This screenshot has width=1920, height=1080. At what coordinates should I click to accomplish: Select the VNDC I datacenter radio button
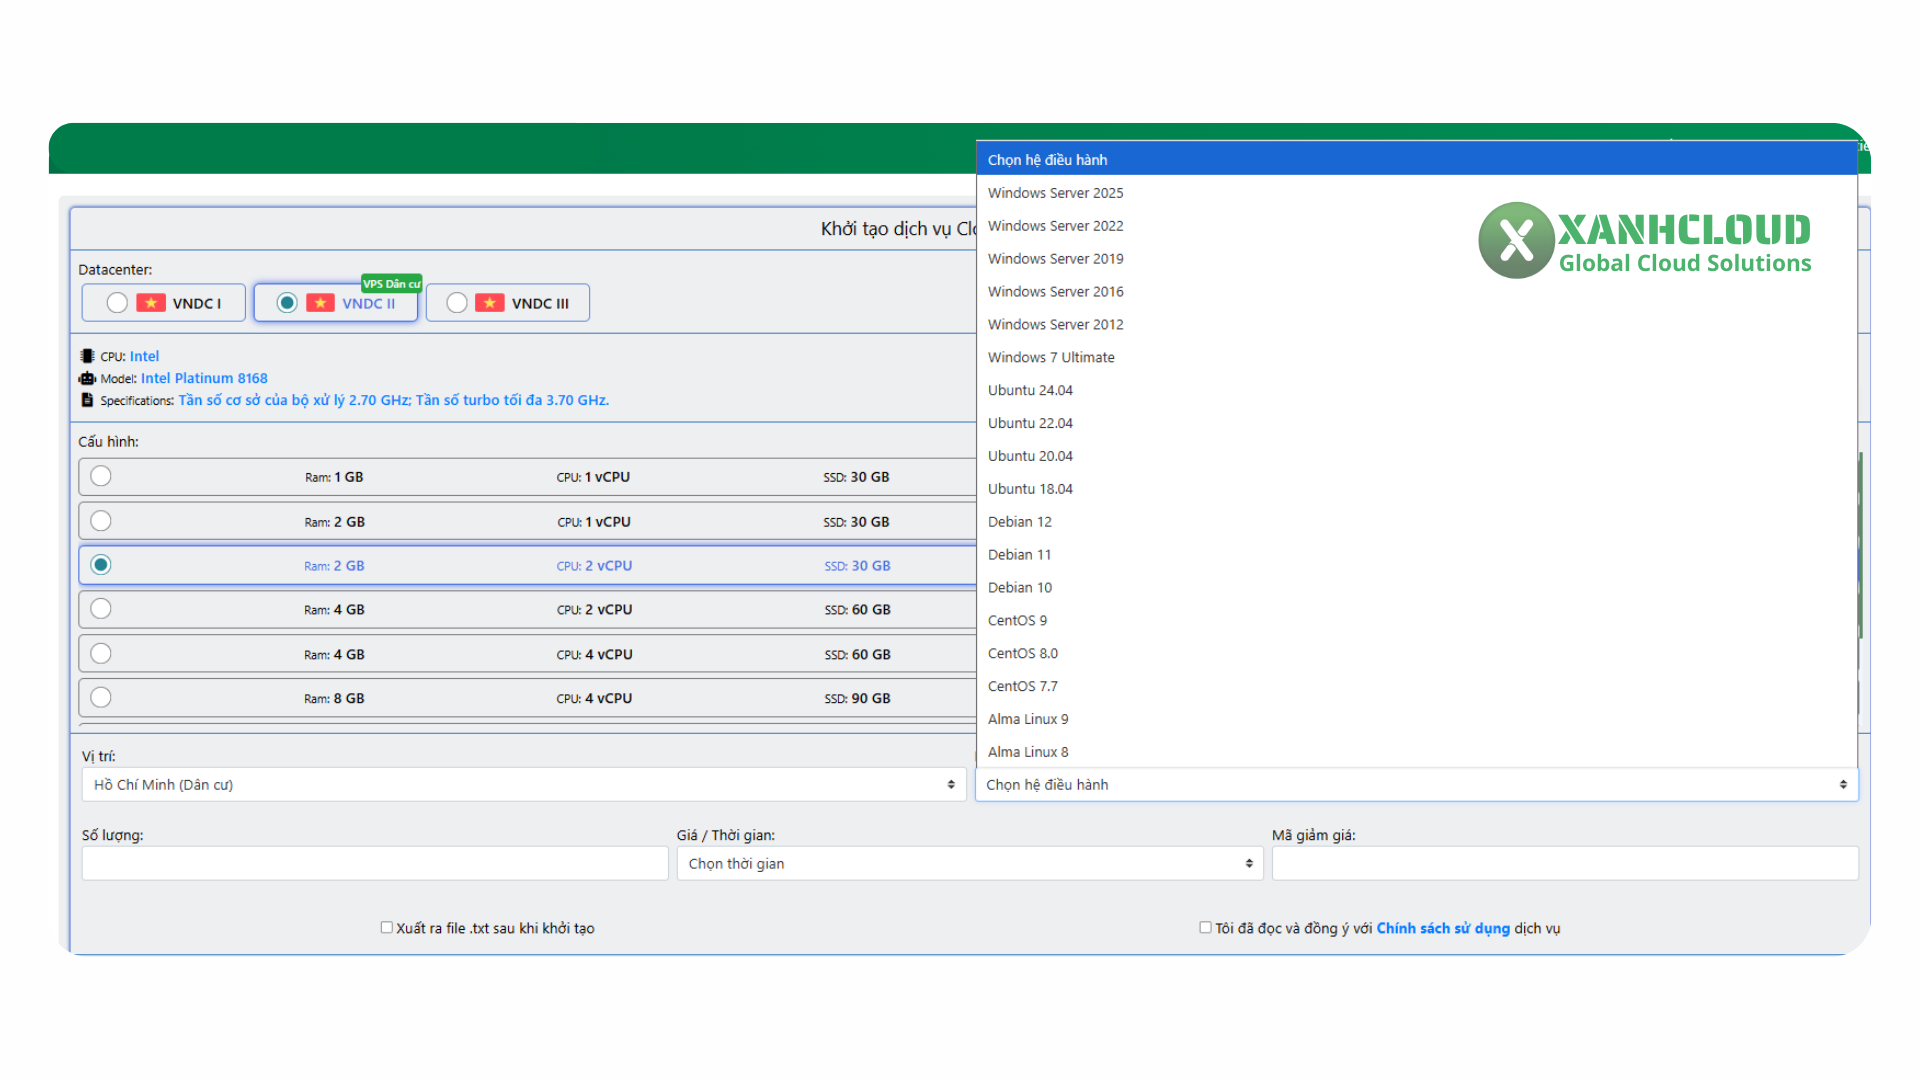pos(117,303)
